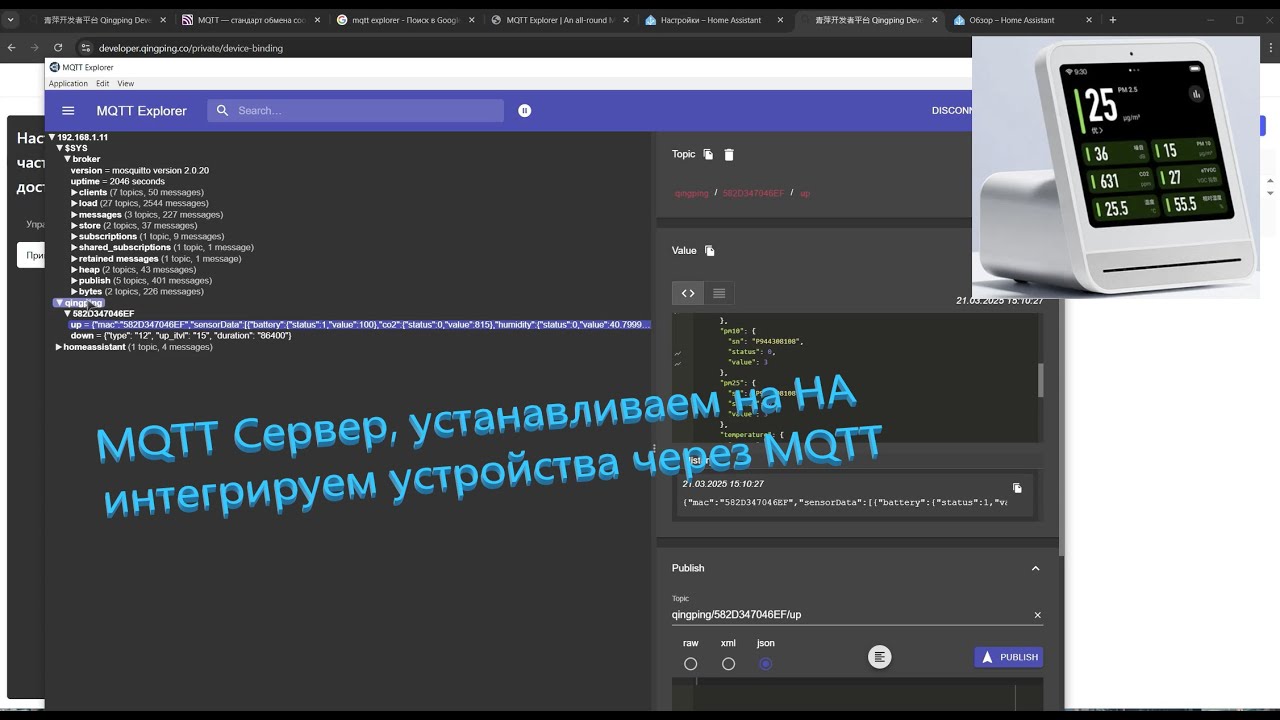Expand the load topic node

point(74,204)
